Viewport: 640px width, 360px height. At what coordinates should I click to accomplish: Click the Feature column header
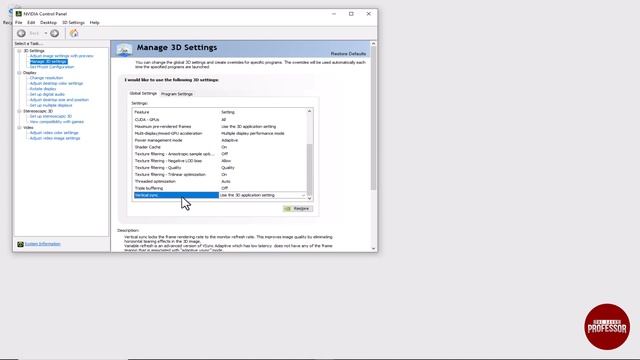142,112
